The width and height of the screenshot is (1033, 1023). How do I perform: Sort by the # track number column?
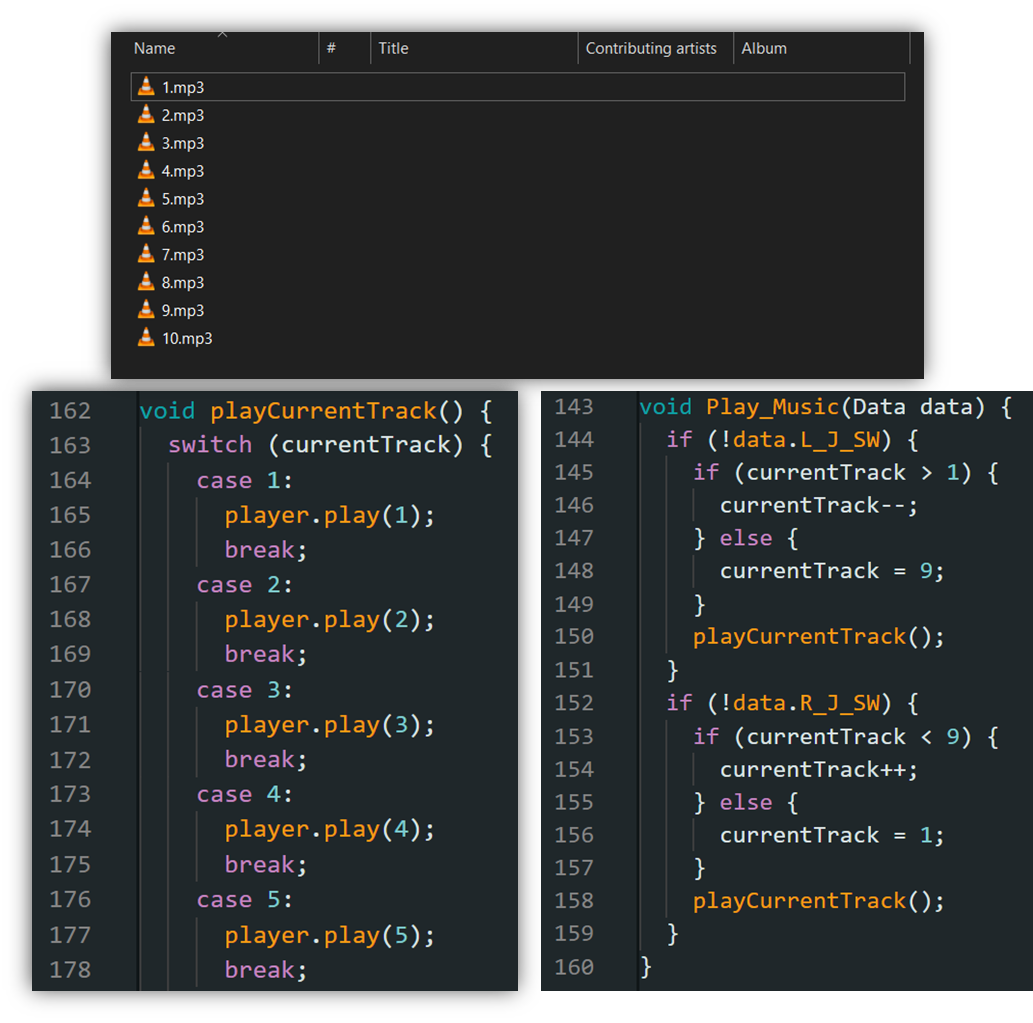[x=331, y=48]
